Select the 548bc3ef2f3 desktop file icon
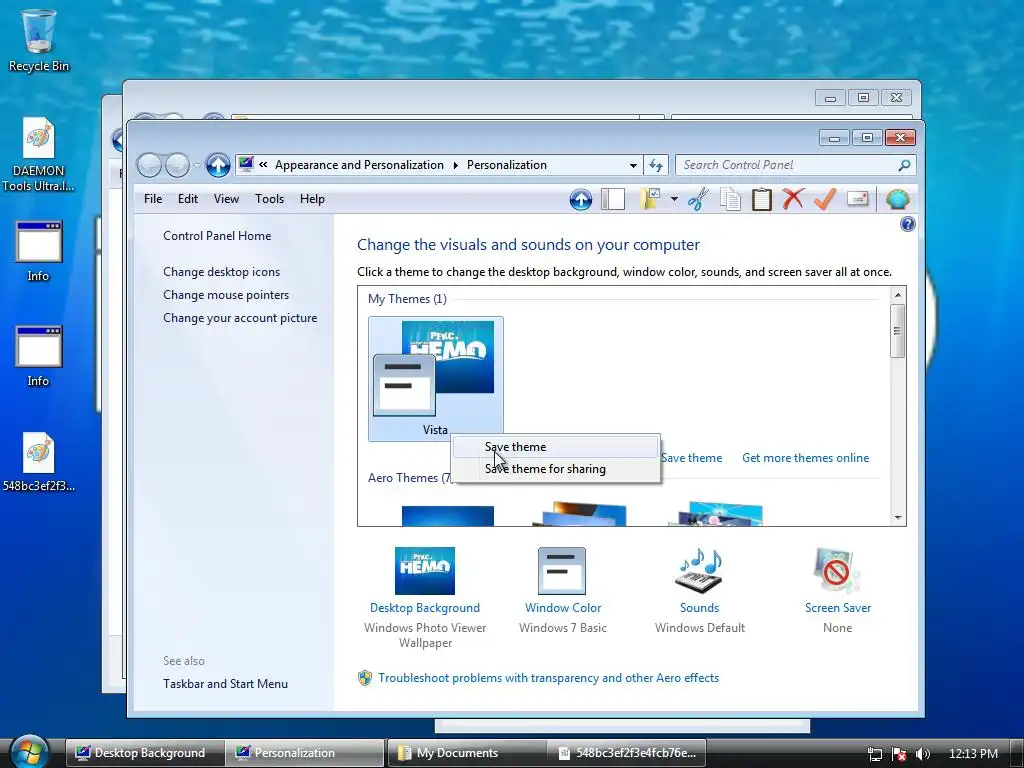The width and height of the screenshot is (1024, 768). pos(39,462)
